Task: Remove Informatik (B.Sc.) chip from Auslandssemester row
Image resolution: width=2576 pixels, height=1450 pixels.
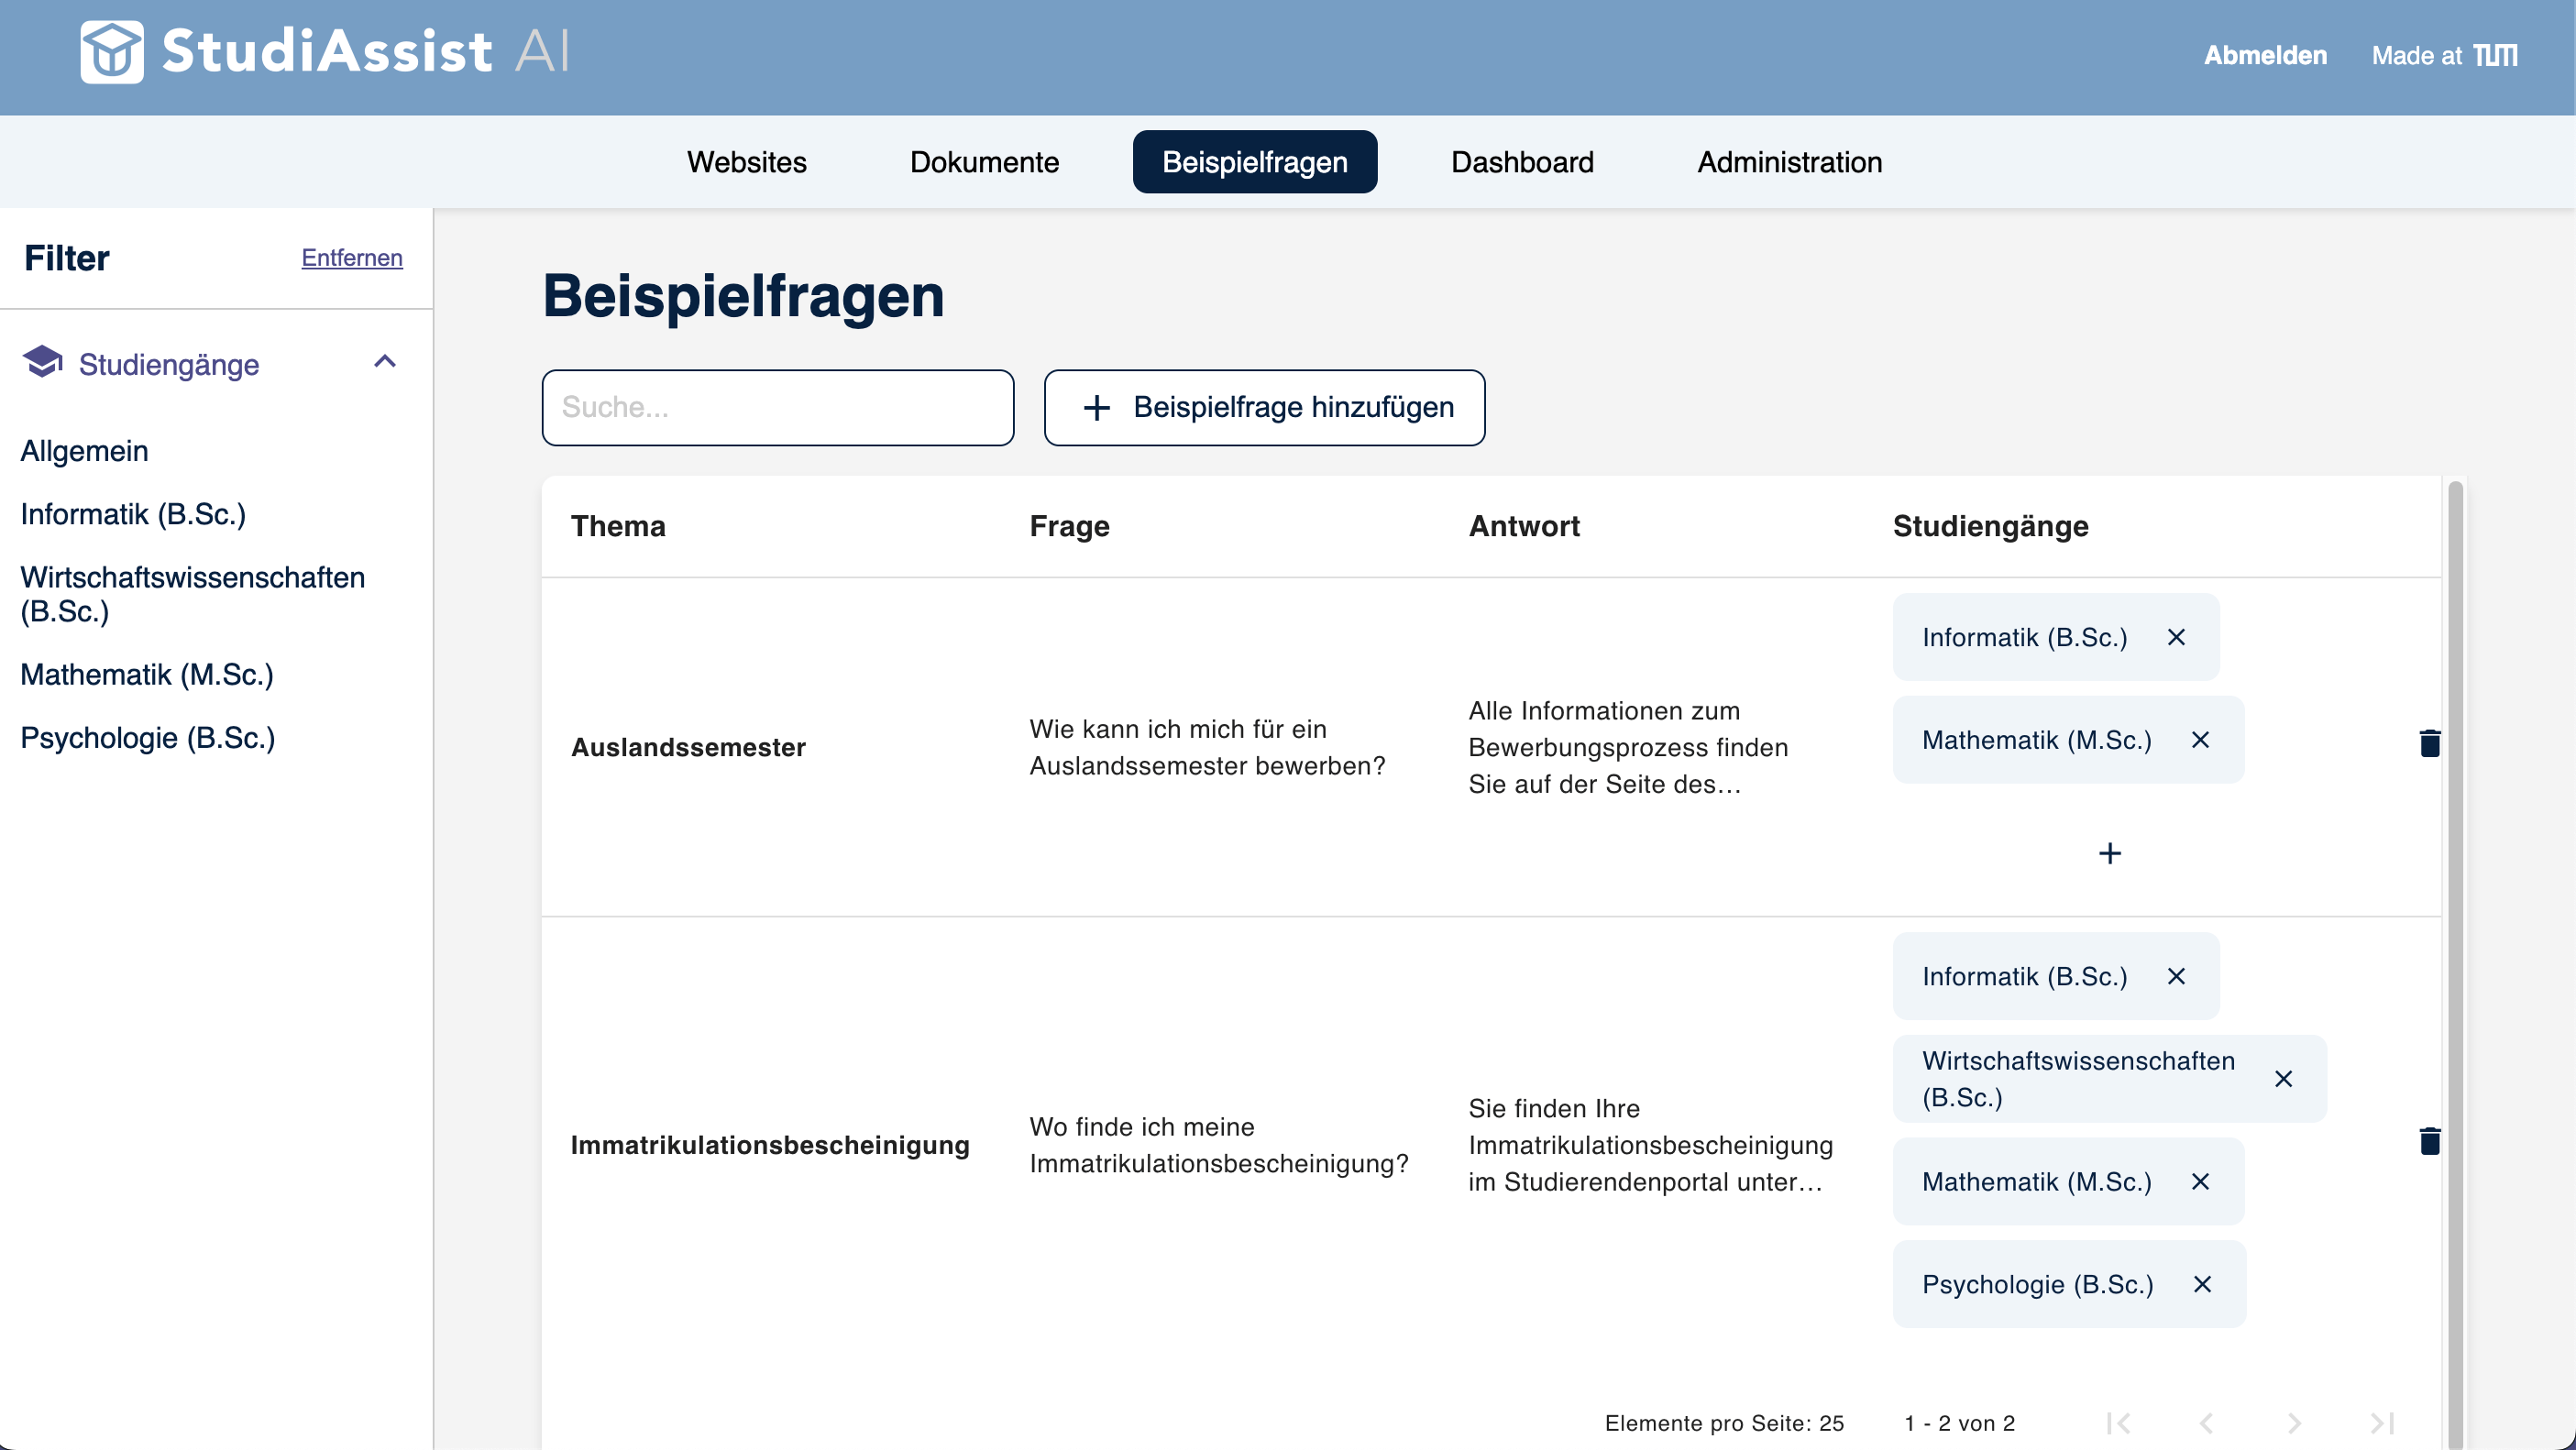Action: pyautogui.click(x=2176, y=637)
